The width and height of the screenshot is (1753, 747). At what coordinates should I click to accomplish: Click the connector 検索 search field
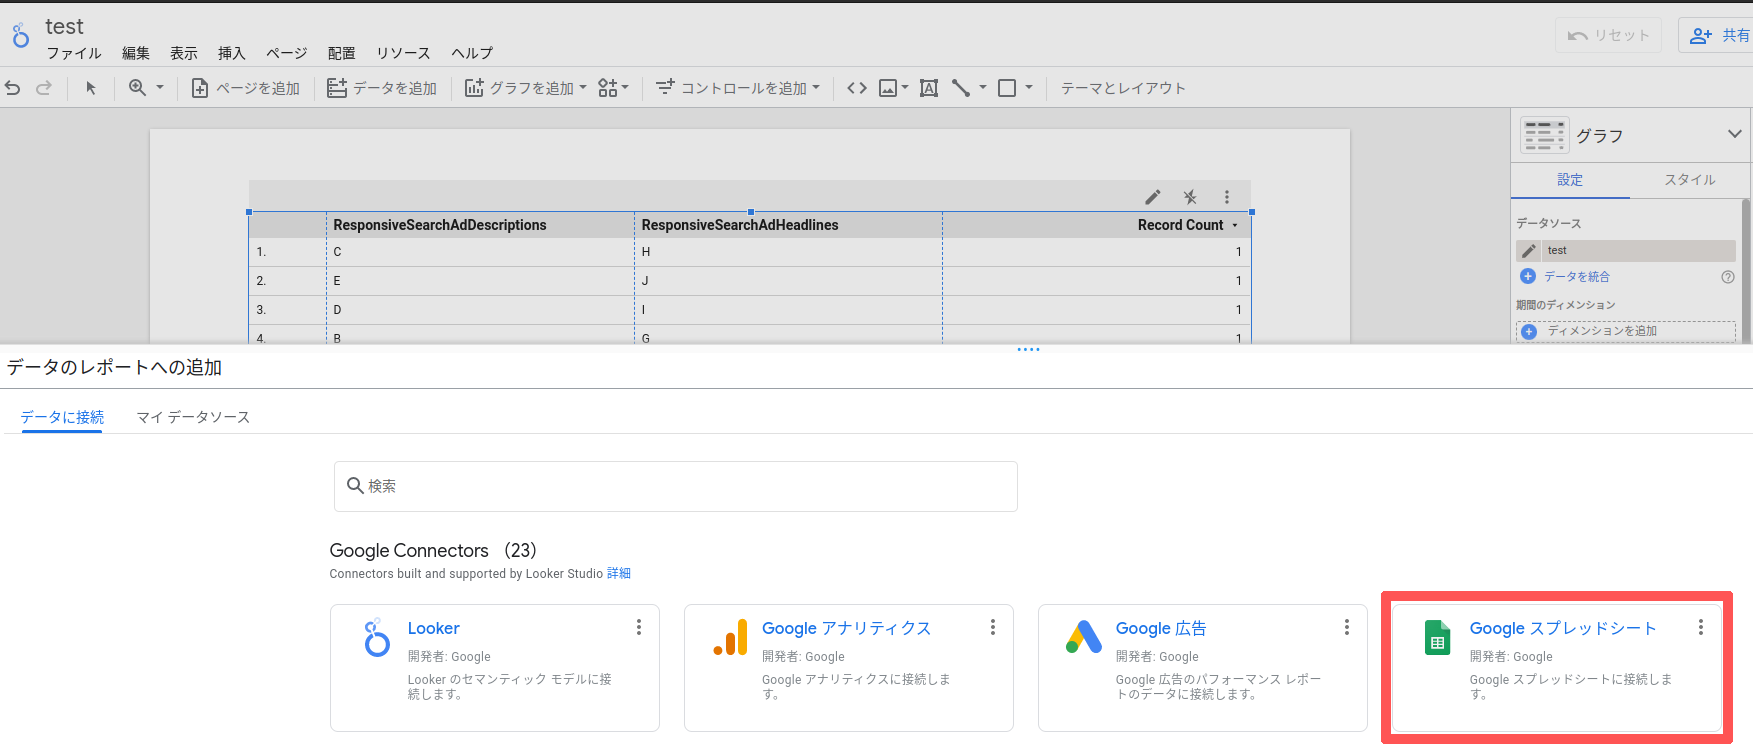[676, 486]
